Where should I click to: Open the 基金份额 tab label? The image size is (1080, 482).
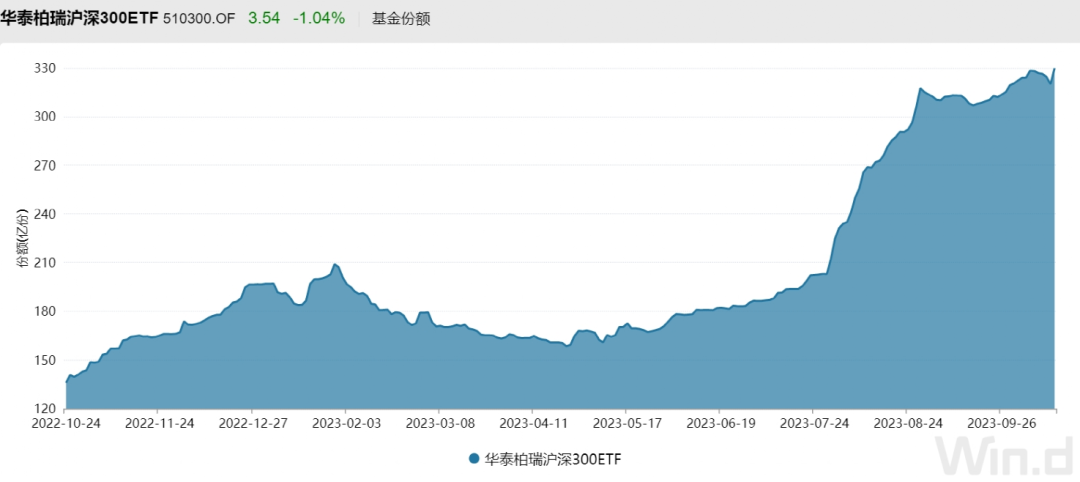click(x=401, y=19)
